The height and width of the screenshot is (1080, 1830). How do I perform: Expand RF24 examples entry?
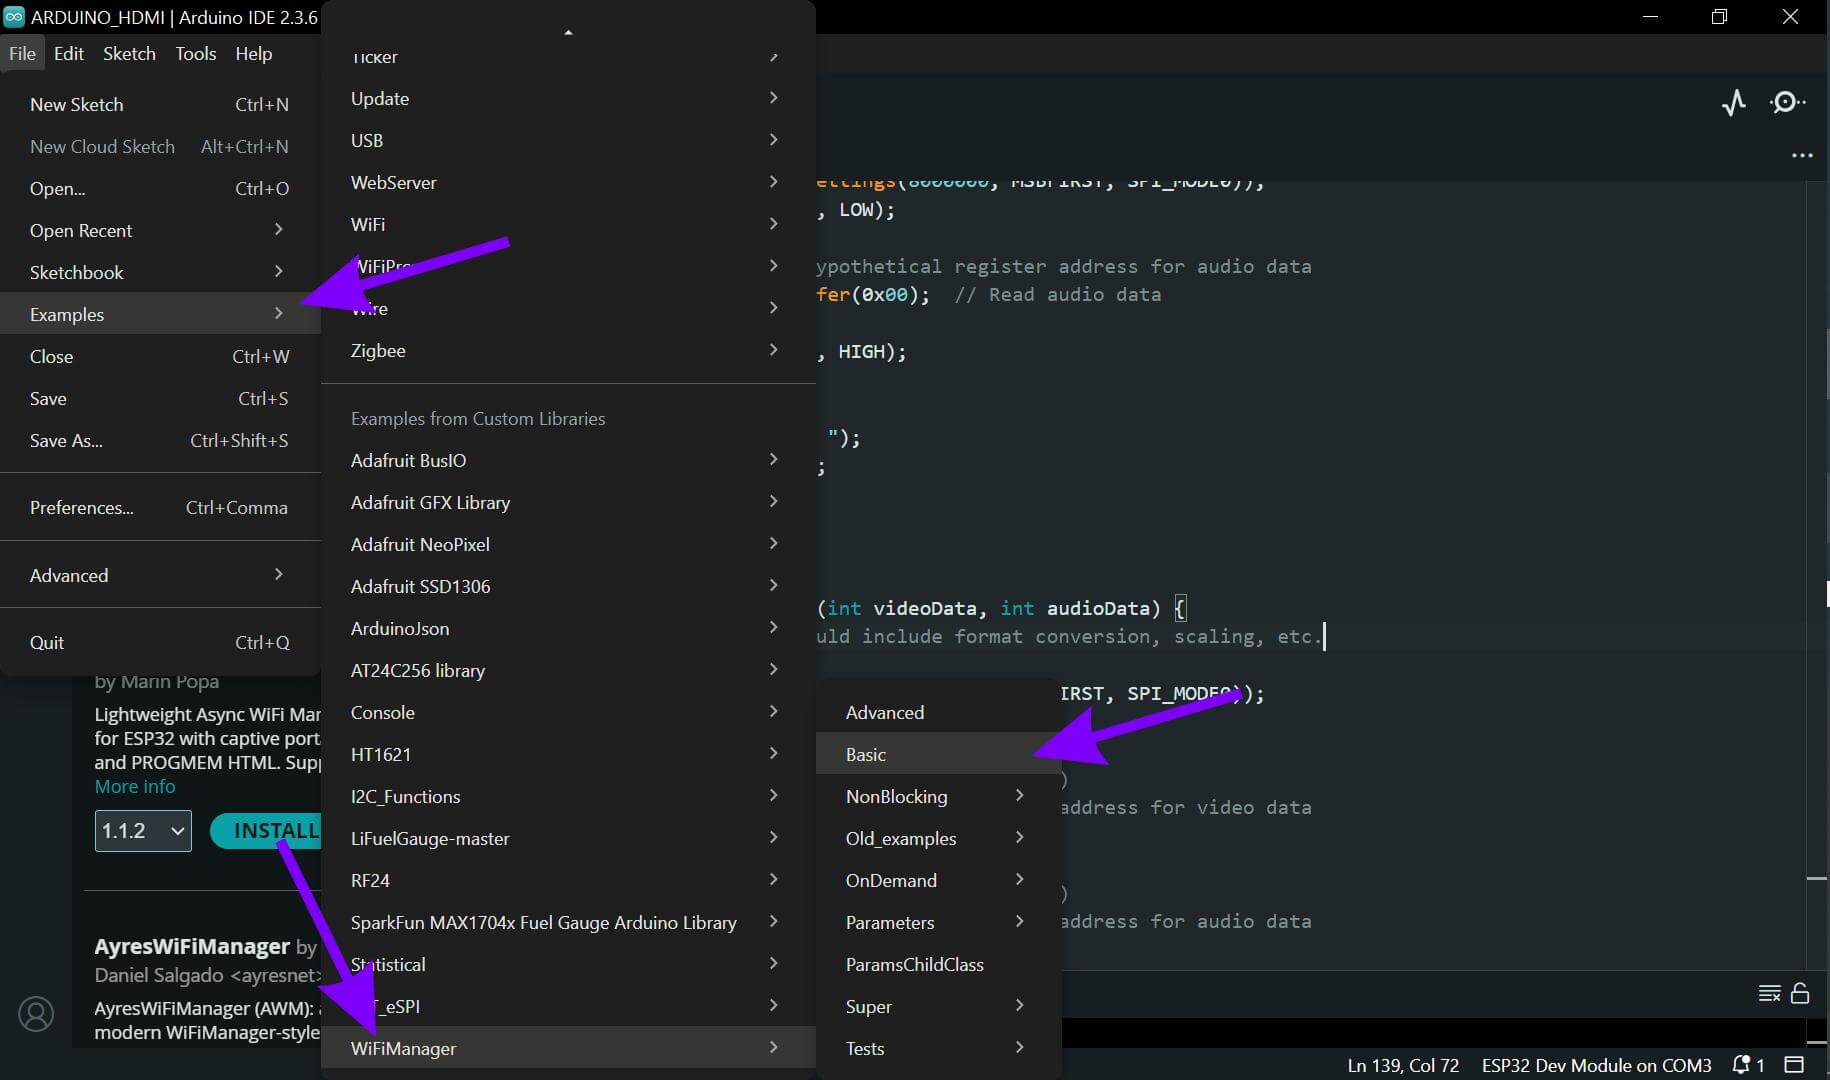point(568,881)
